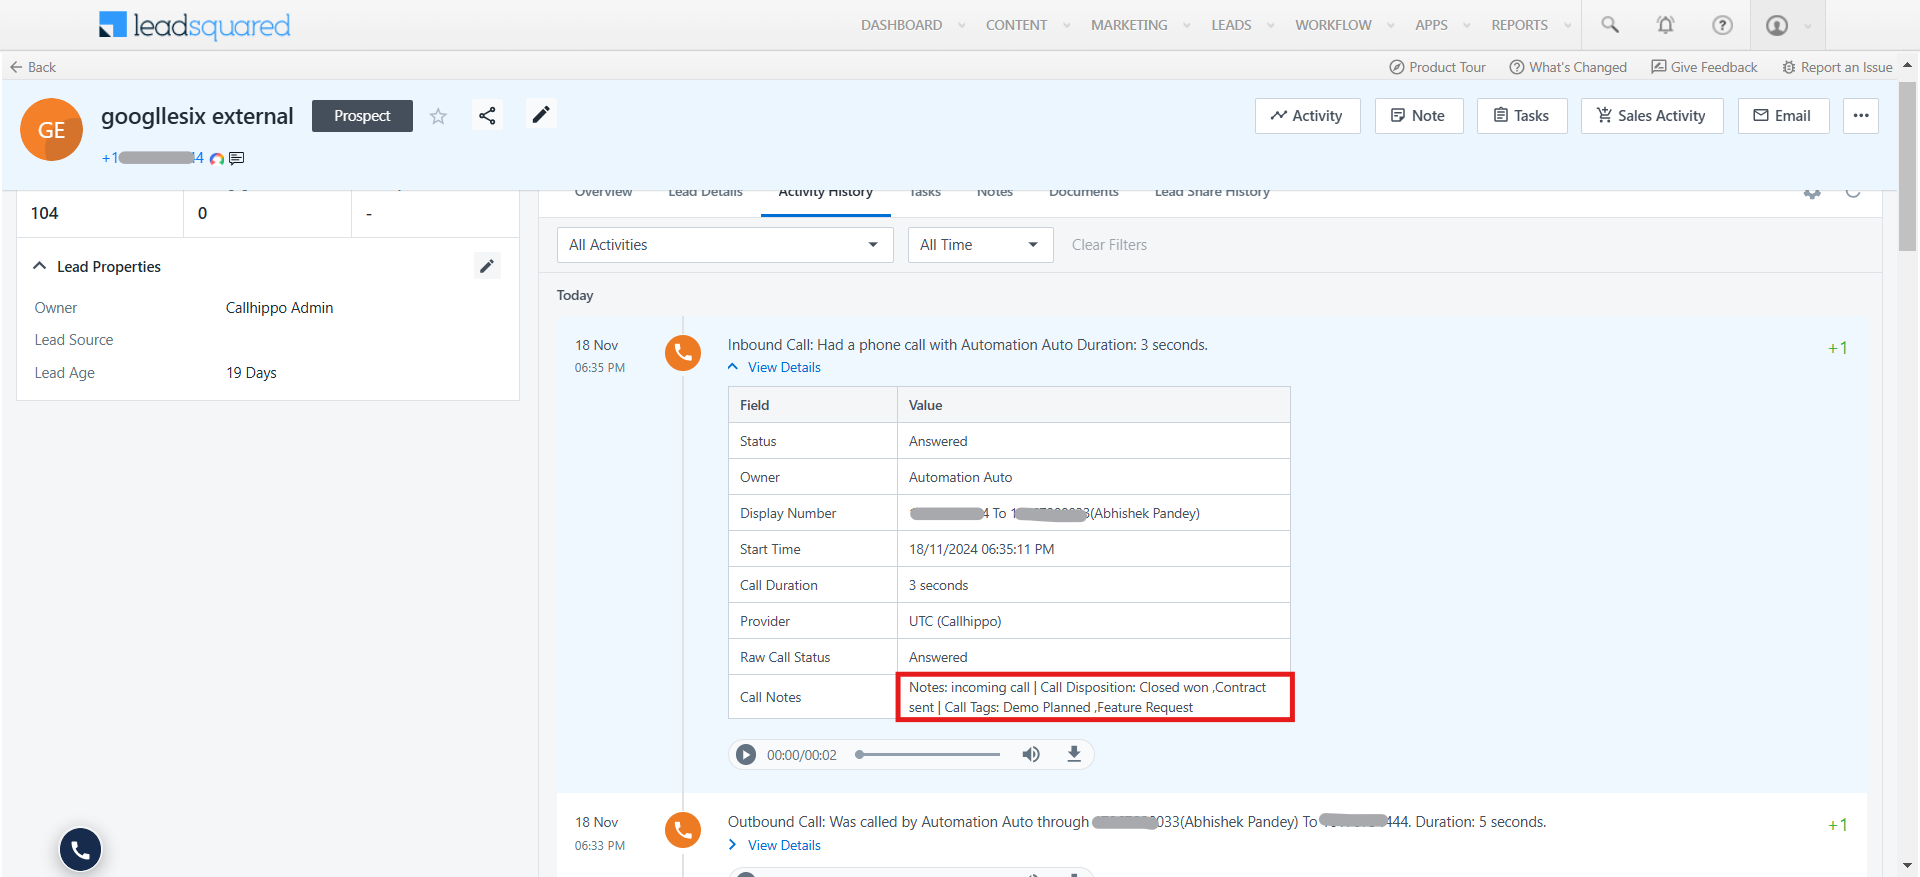Click the CallHippo icon beside phone number
Viewport: 1920px width, 877px height.
pos(217,158)
